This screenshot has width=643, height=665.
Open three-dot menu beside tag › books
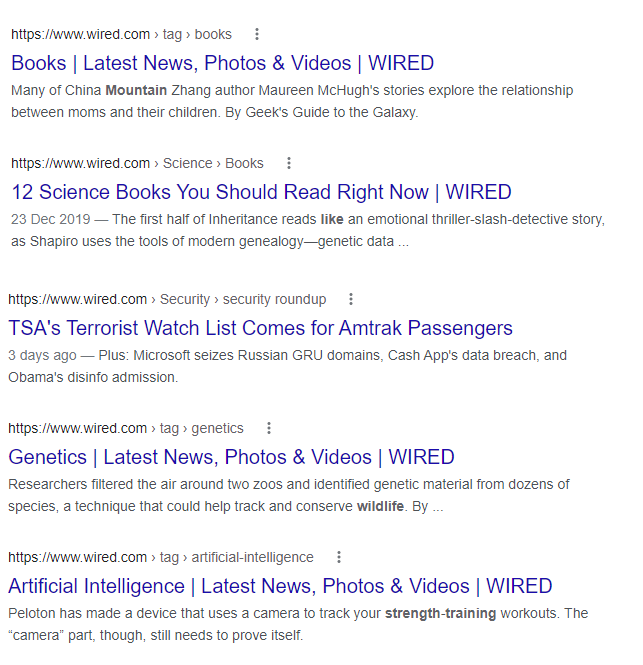point(257,34)
